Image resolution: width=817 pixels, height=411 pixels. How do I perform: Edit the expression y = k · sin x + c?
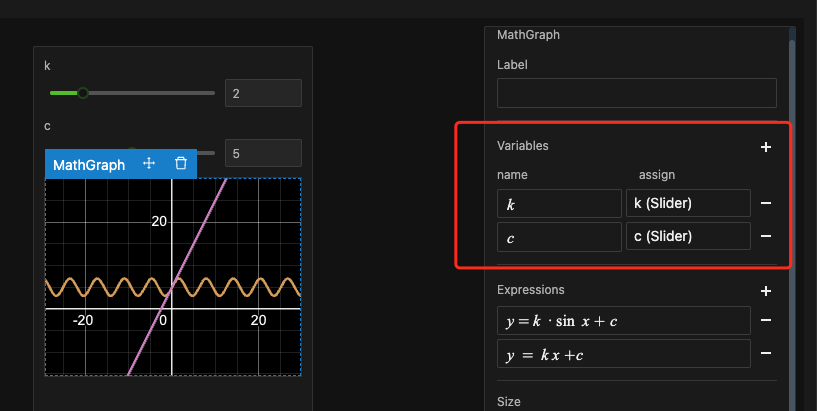(x=624, y=320)
